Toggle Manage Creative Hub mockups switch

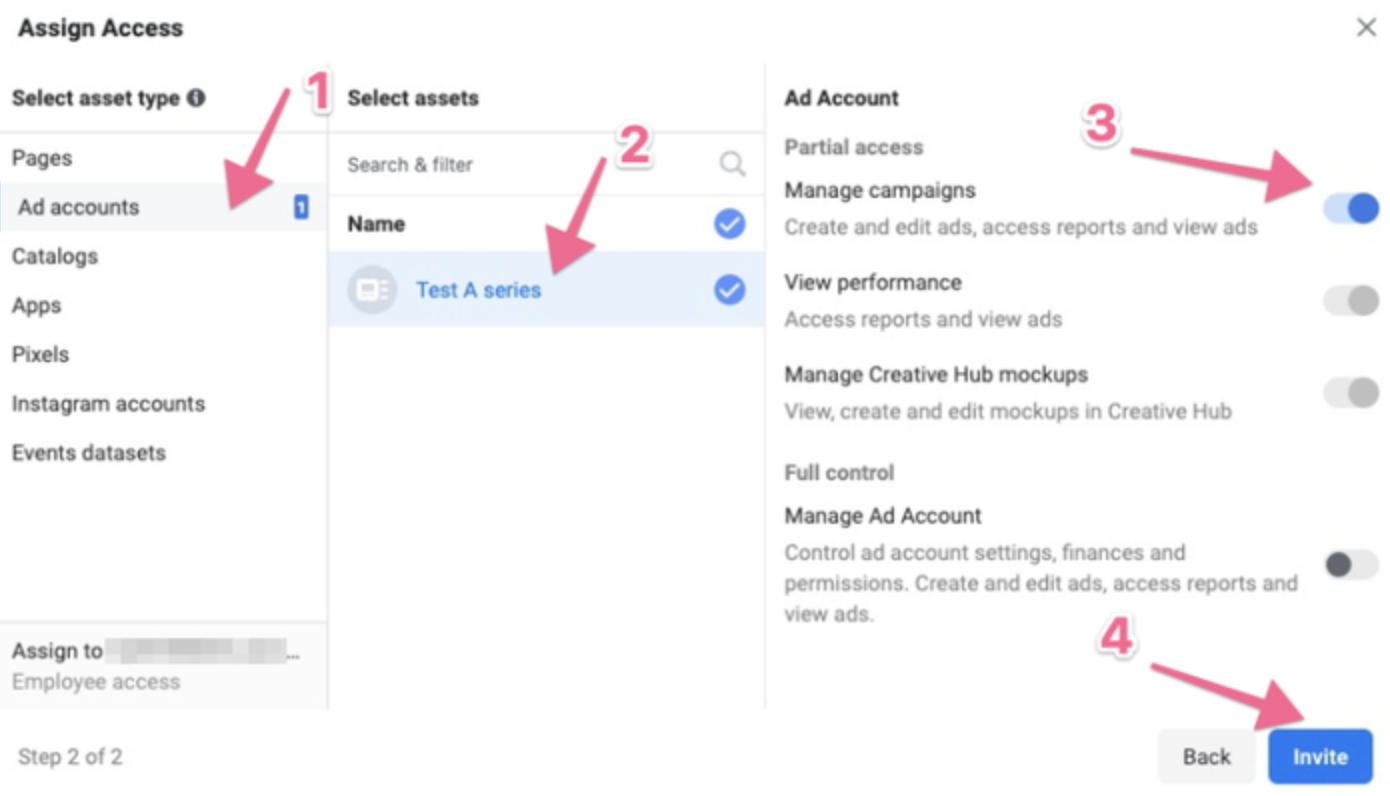click(x=1351, y=392)
